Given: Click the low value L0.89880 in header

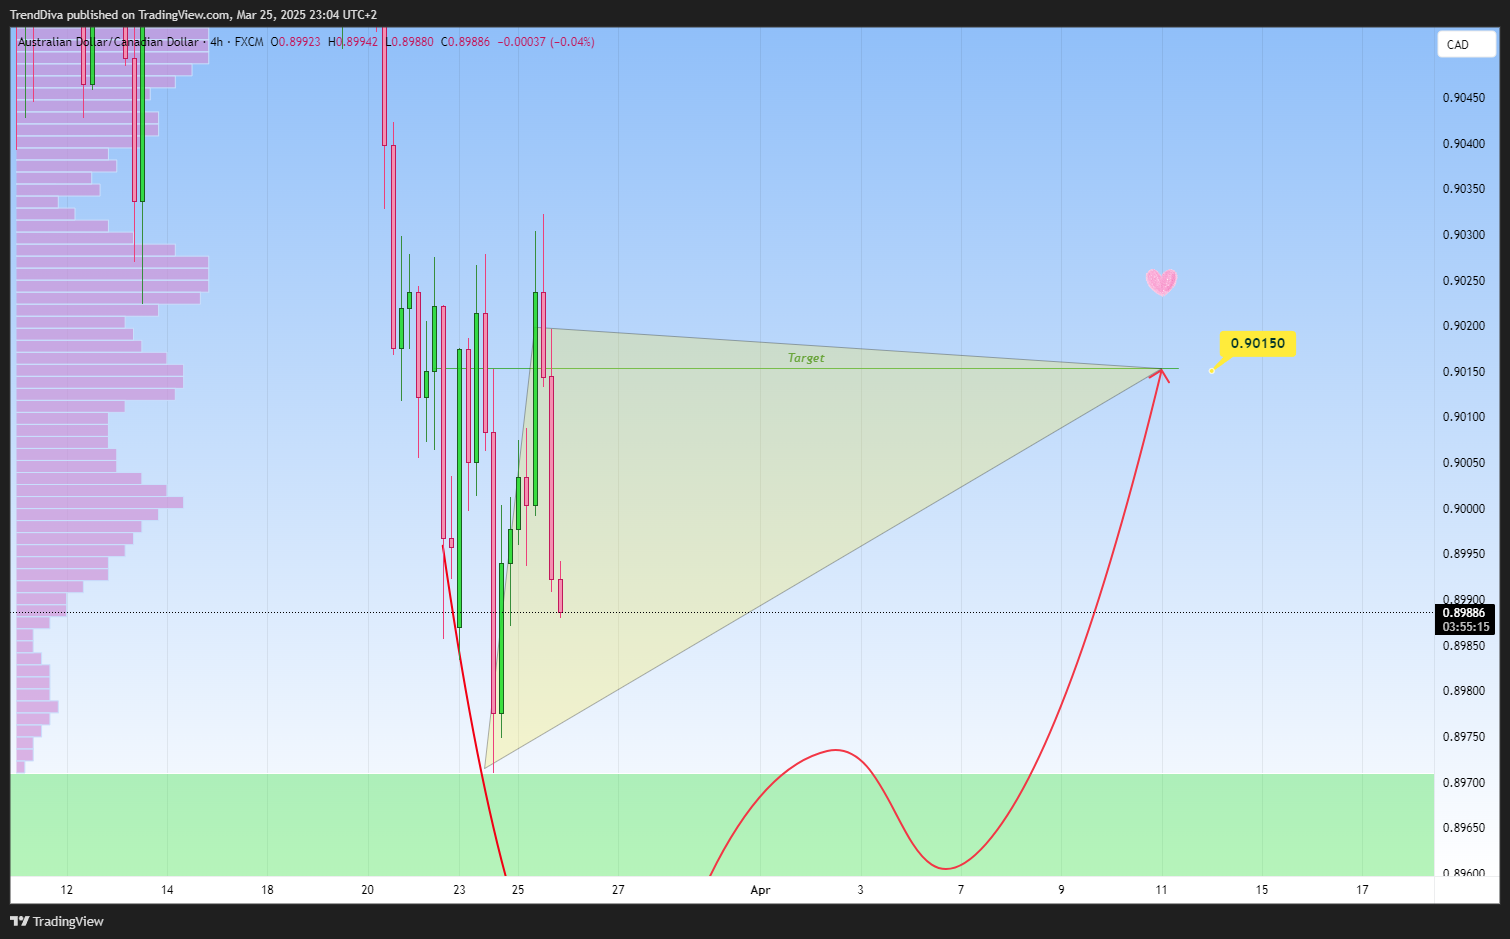Looking at the screenshot, I should click(409, 42).
